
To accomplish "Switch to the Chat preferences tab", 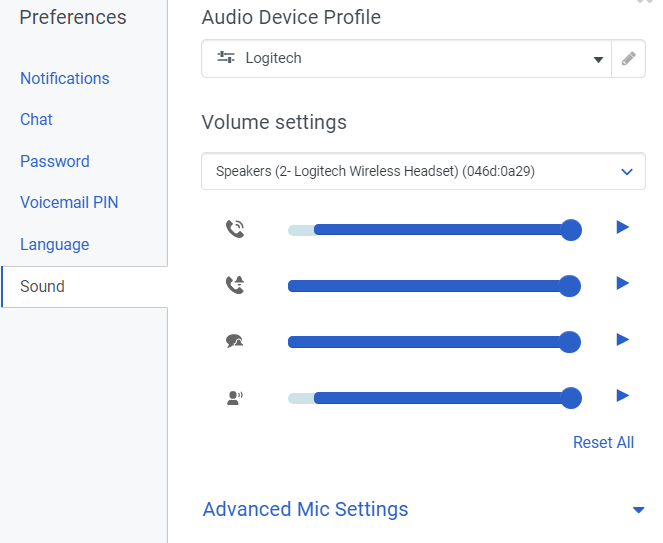I will pos(36,119).
